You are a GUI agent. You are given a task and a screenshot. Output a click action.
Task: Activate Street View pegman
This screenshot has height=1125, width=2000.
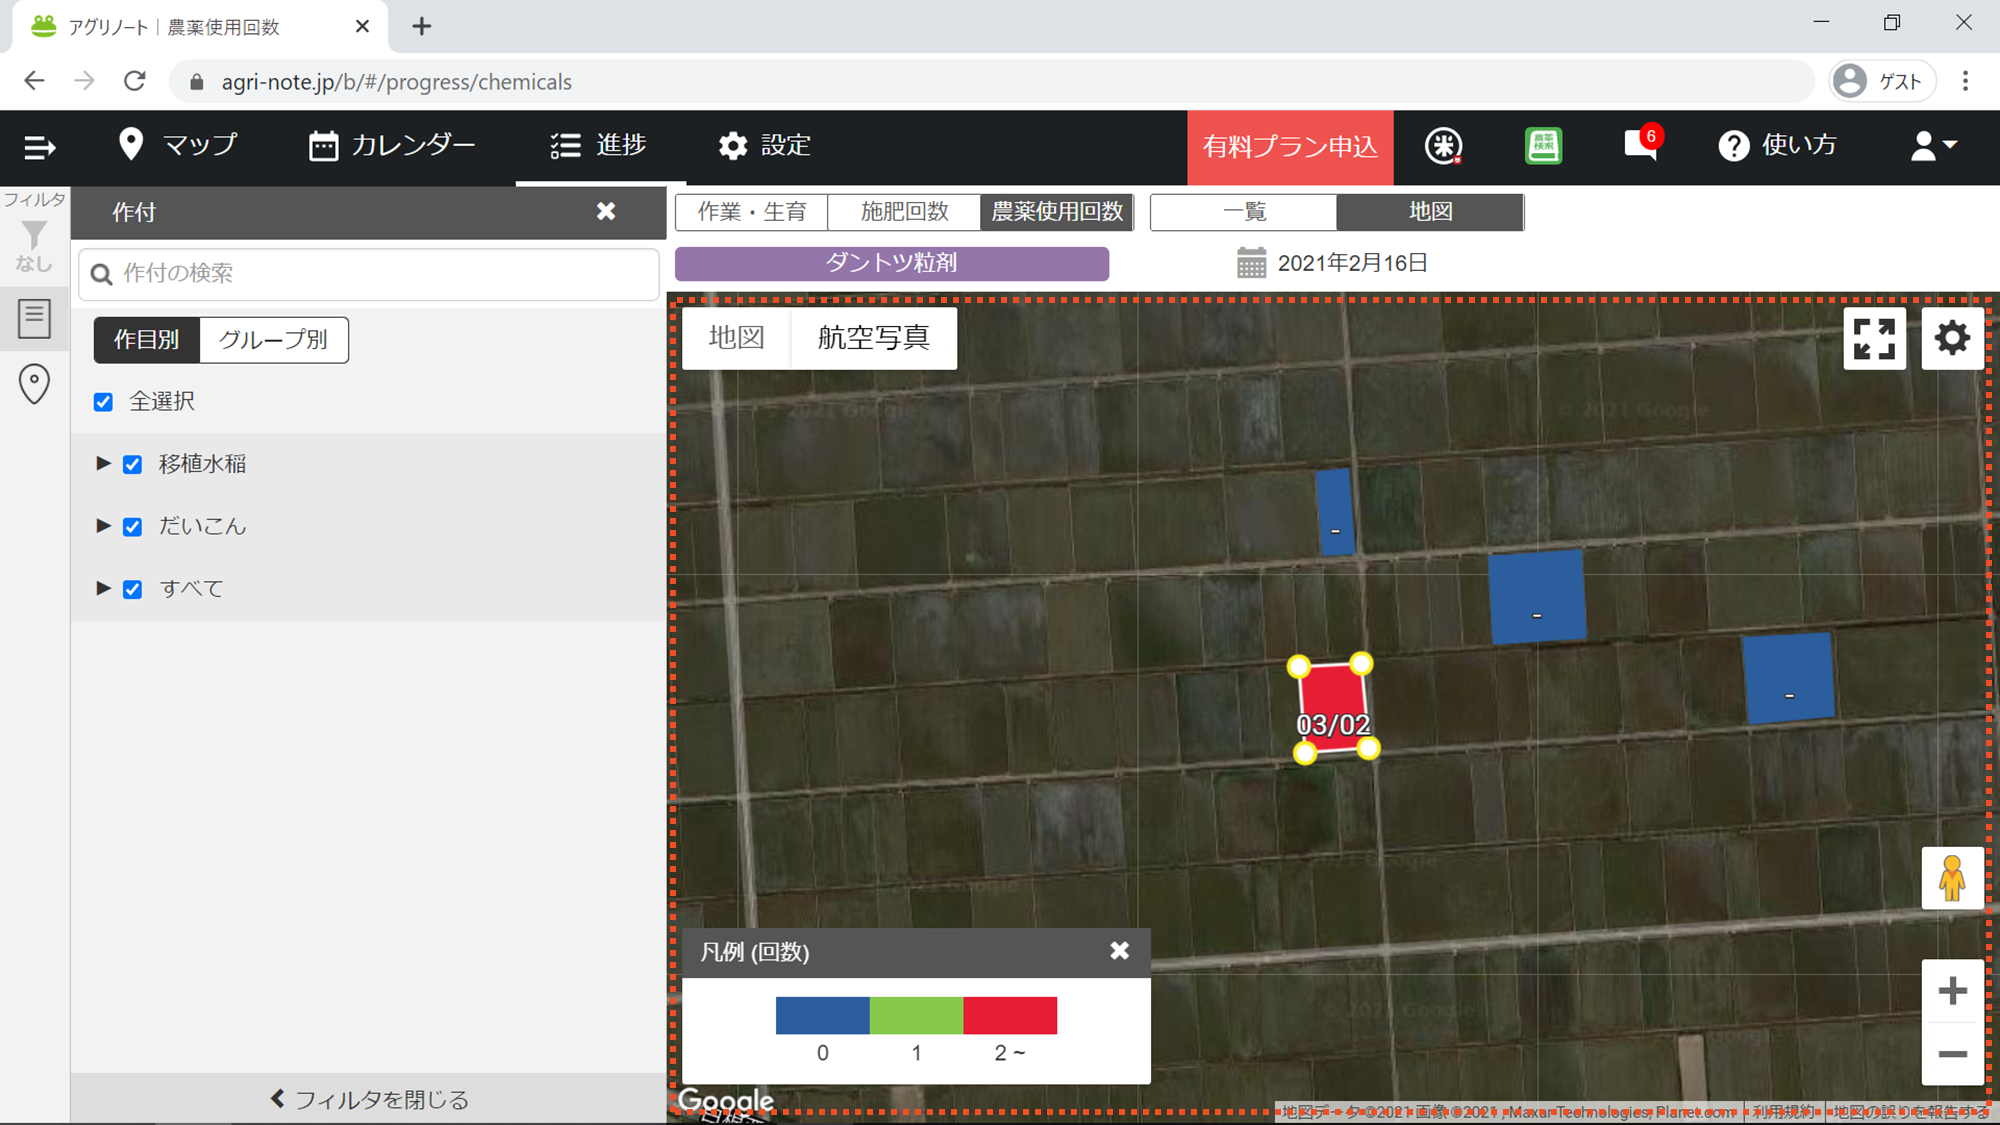(x=1952, y=879)
